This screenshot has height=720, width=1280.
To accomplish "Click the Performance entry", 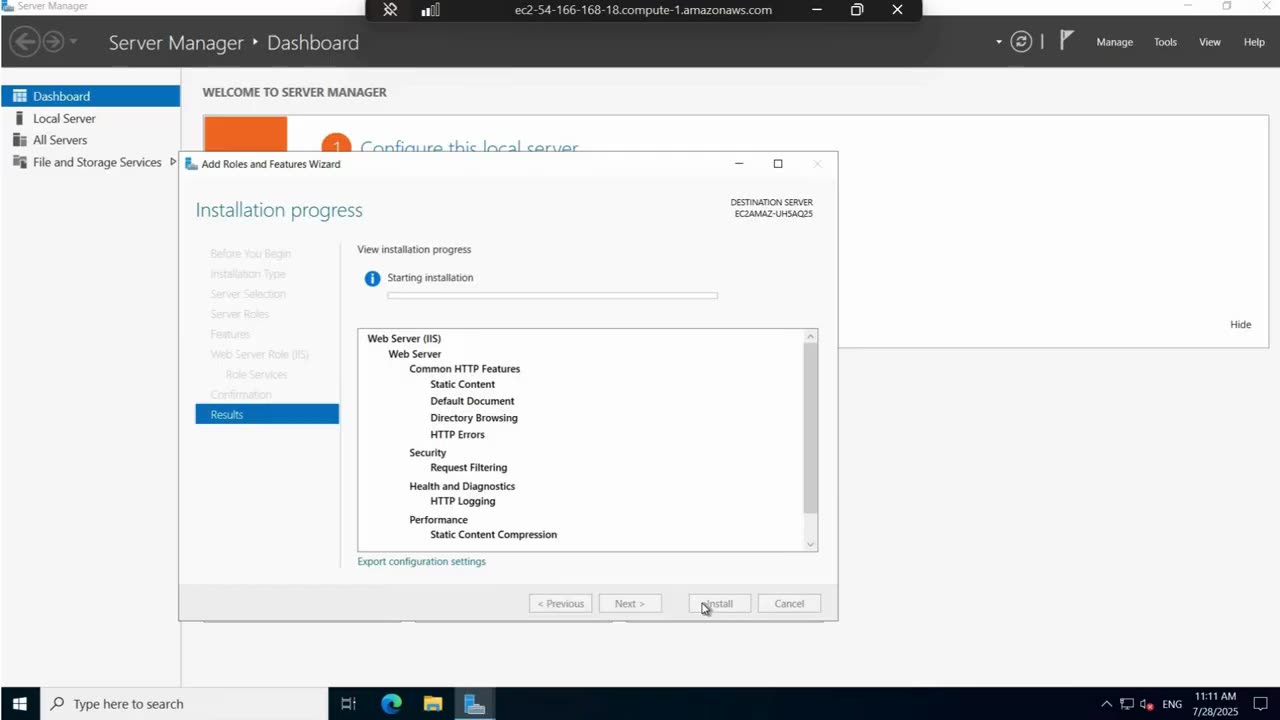I will (438, 520).
